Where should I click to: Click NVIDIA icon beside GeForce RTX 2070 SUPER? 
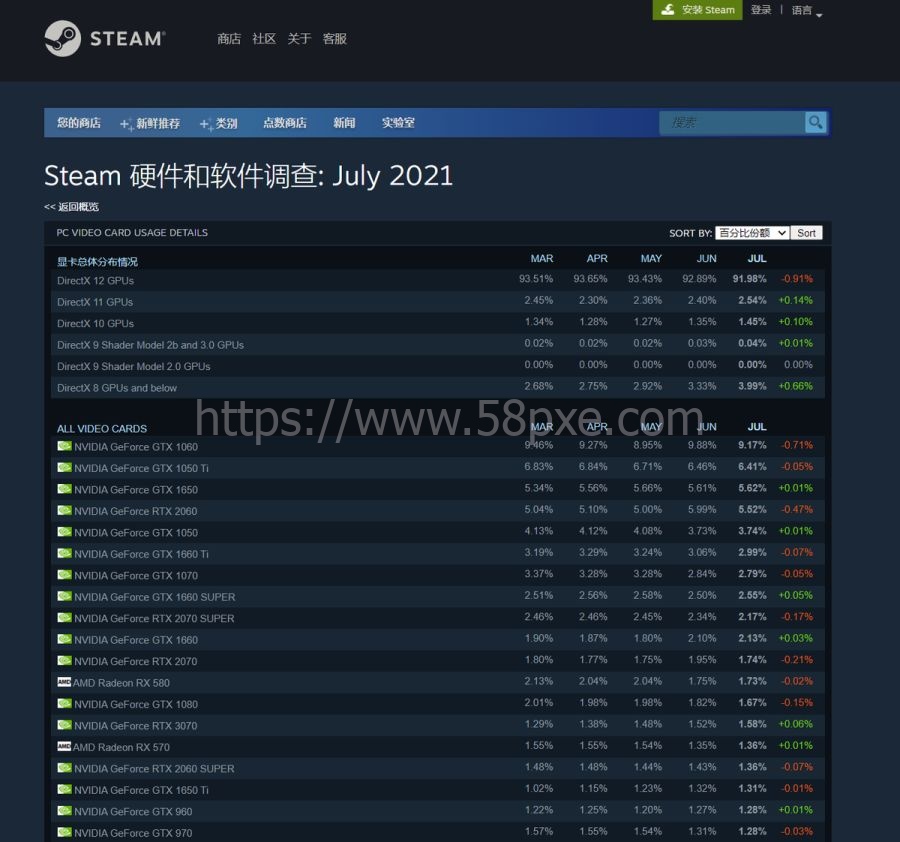(x=64, y=618)
